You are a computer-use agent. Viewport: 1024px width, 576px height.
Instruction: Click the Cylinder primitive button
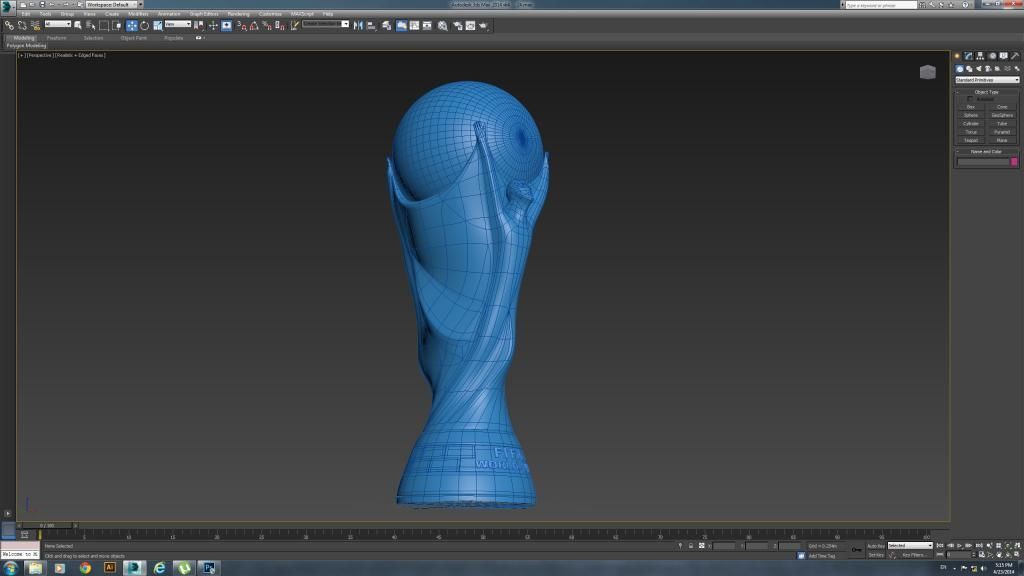970,124
